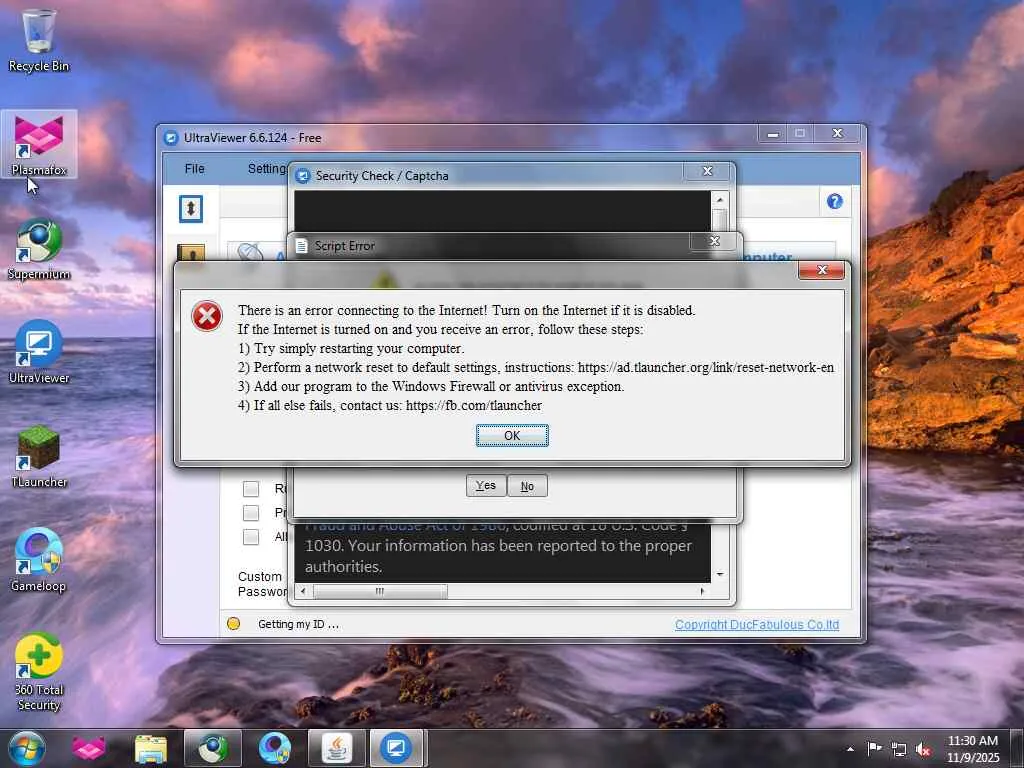Viewport: 1024px width, 768px height.
Task: Click No in the Script Error dialog
Action: pos(527,486)
